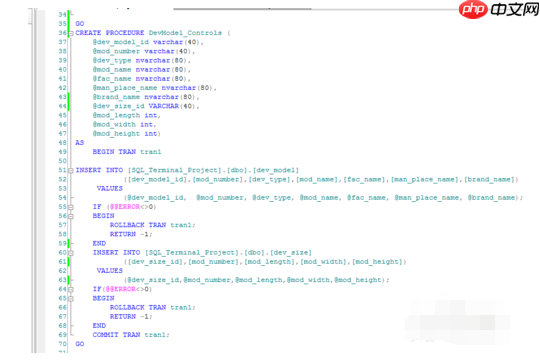The height and width of the screenshot is (364, 540).
Task: Click the DevModel_Controls procedure name
Action: click(185, 33)
